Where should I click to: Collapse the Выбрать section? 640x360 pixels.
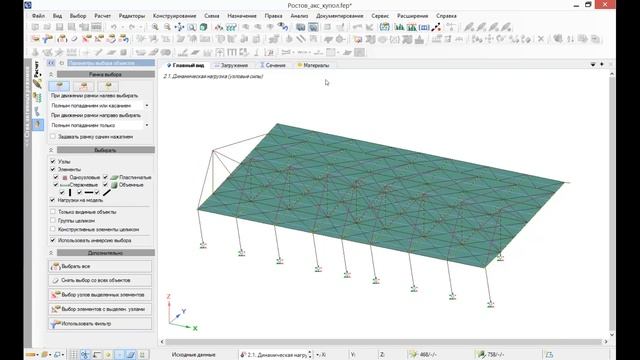coord(51,150)
